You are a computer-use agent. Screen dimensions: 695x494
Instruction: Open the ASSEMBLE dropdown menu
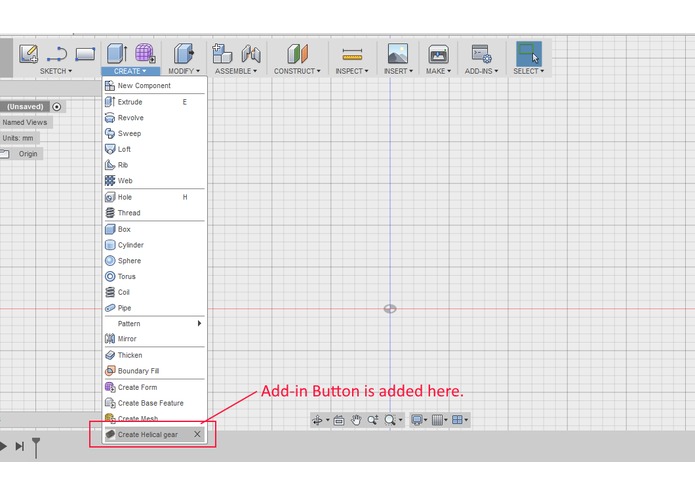pyautogui.click(x=236, y=71)
